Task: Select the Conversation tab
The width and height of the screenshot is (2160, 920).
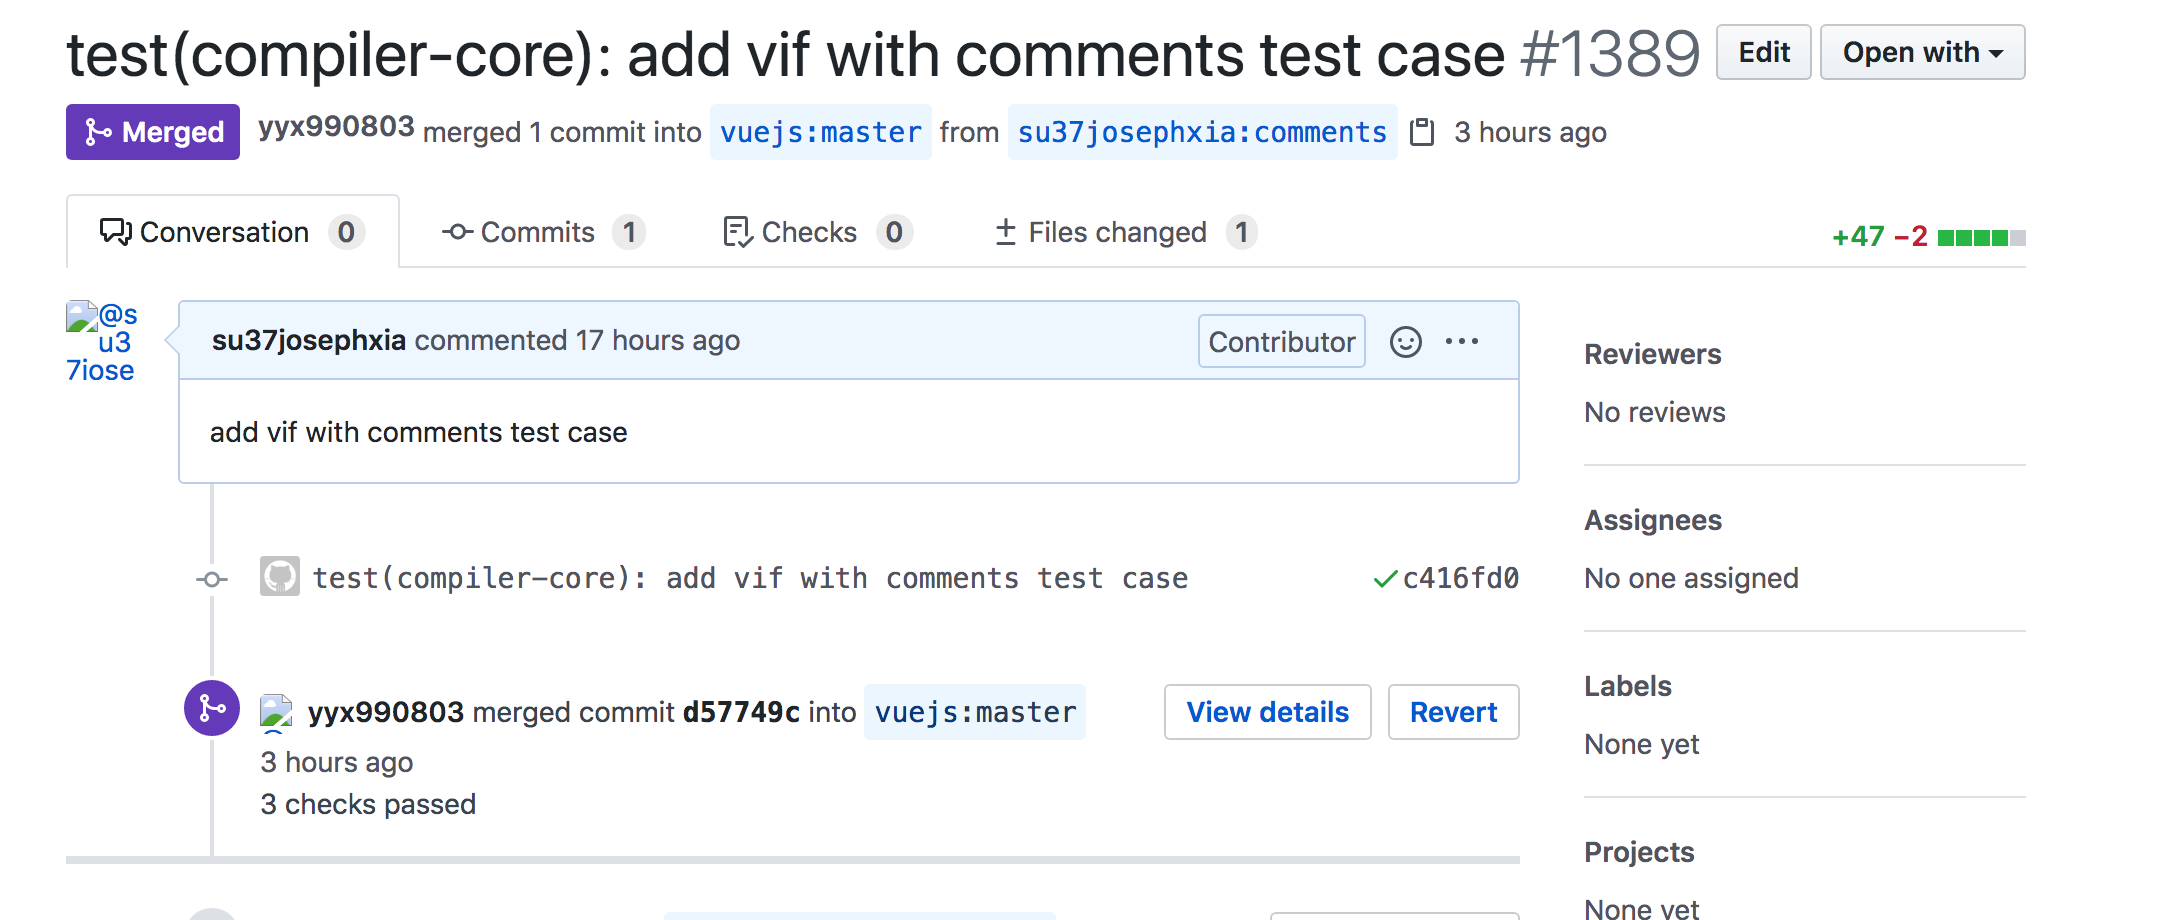Action: click(232, 232)
